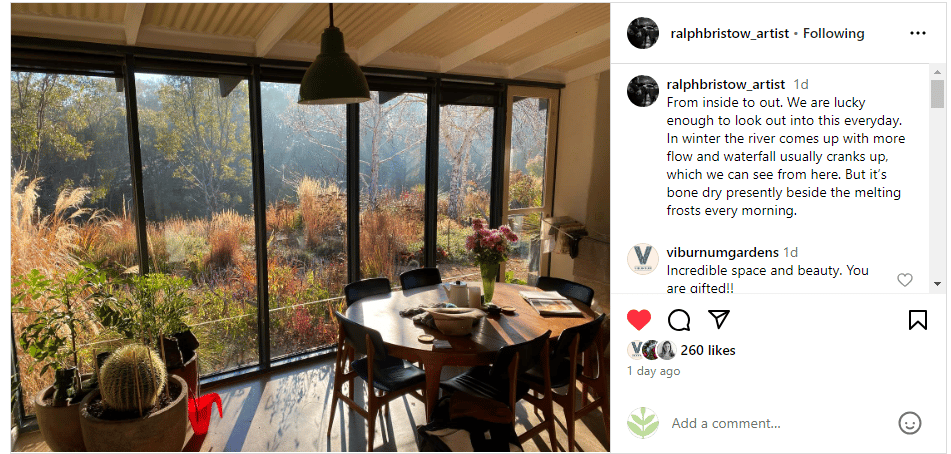Click ralphbristow_artist avatar beside caption
This screenshot has height=454, width=951.
point(643,91)
